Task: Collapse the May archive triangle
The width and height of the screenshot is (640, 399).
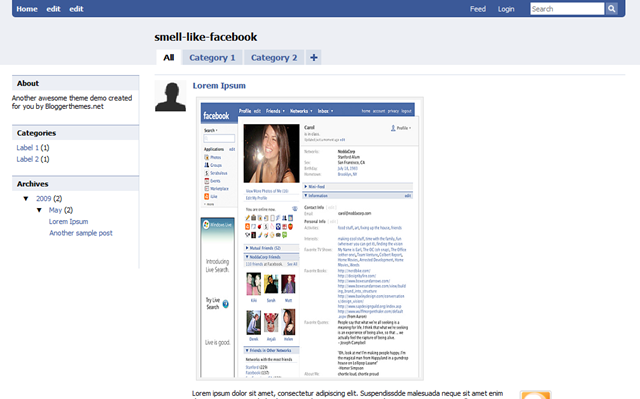Action: click(39, 210)
